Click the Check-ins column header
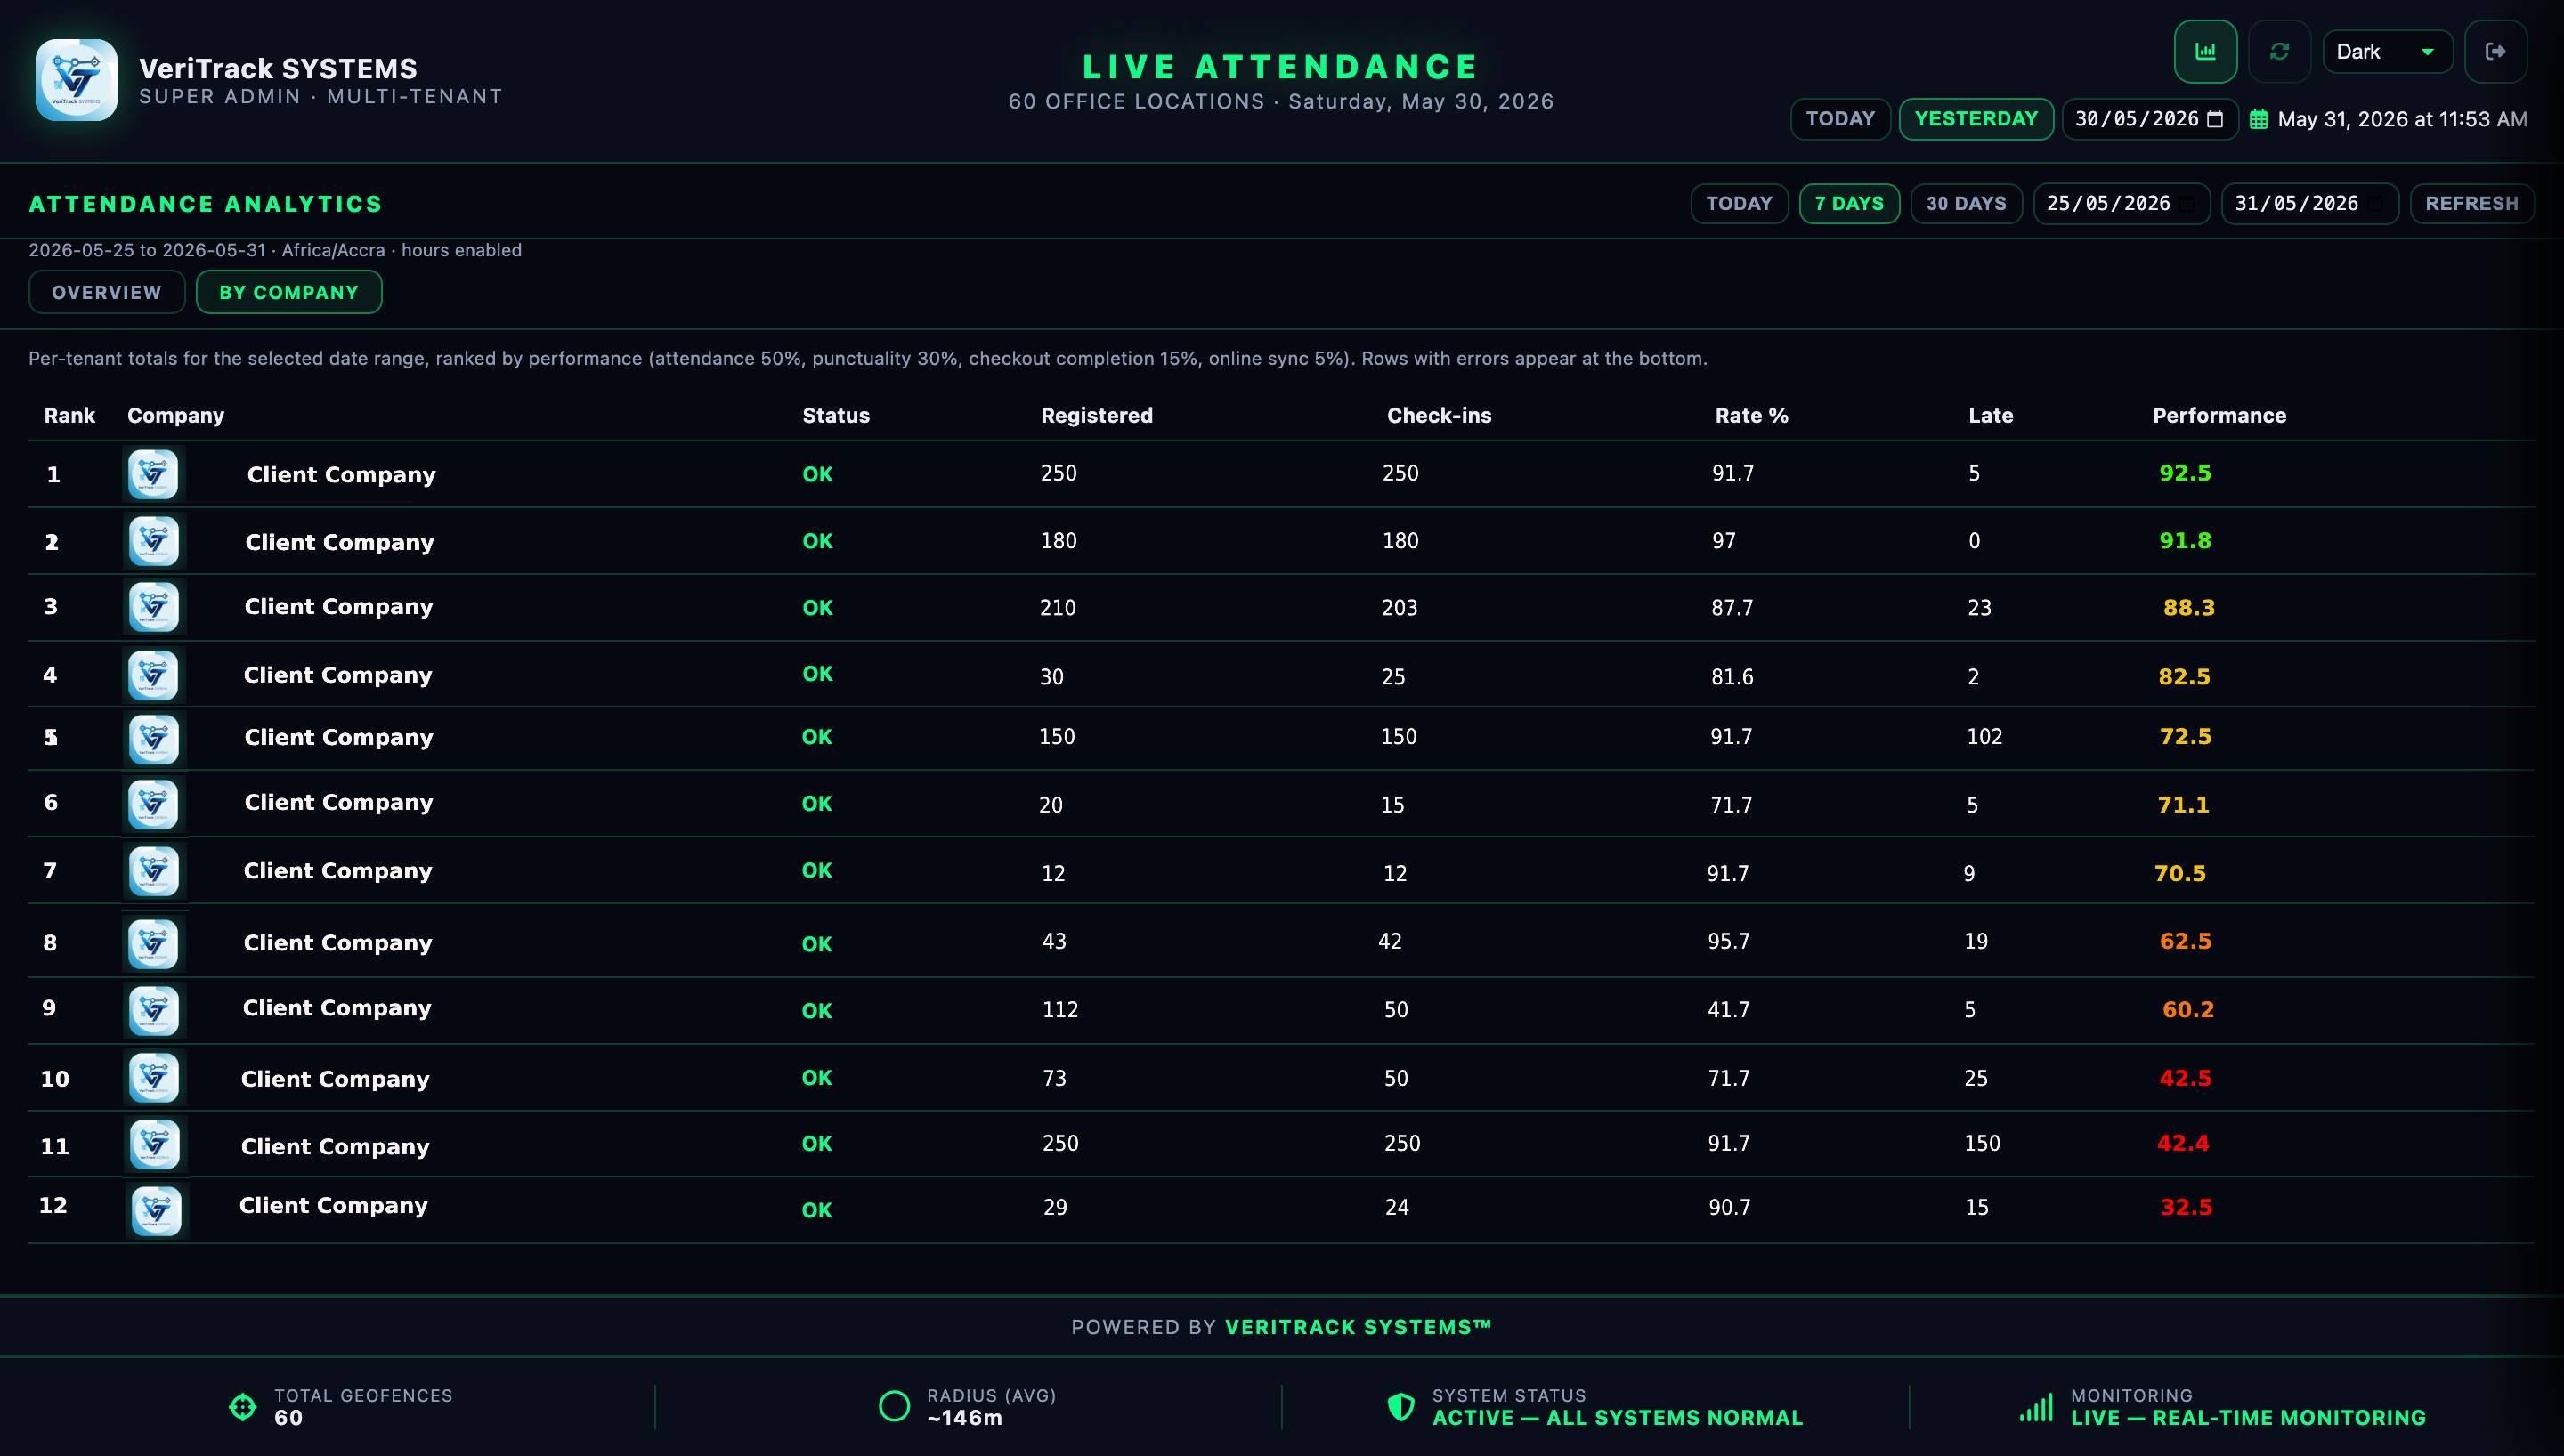Viewport: 2564px width, 1456px height. point(1439,416)
